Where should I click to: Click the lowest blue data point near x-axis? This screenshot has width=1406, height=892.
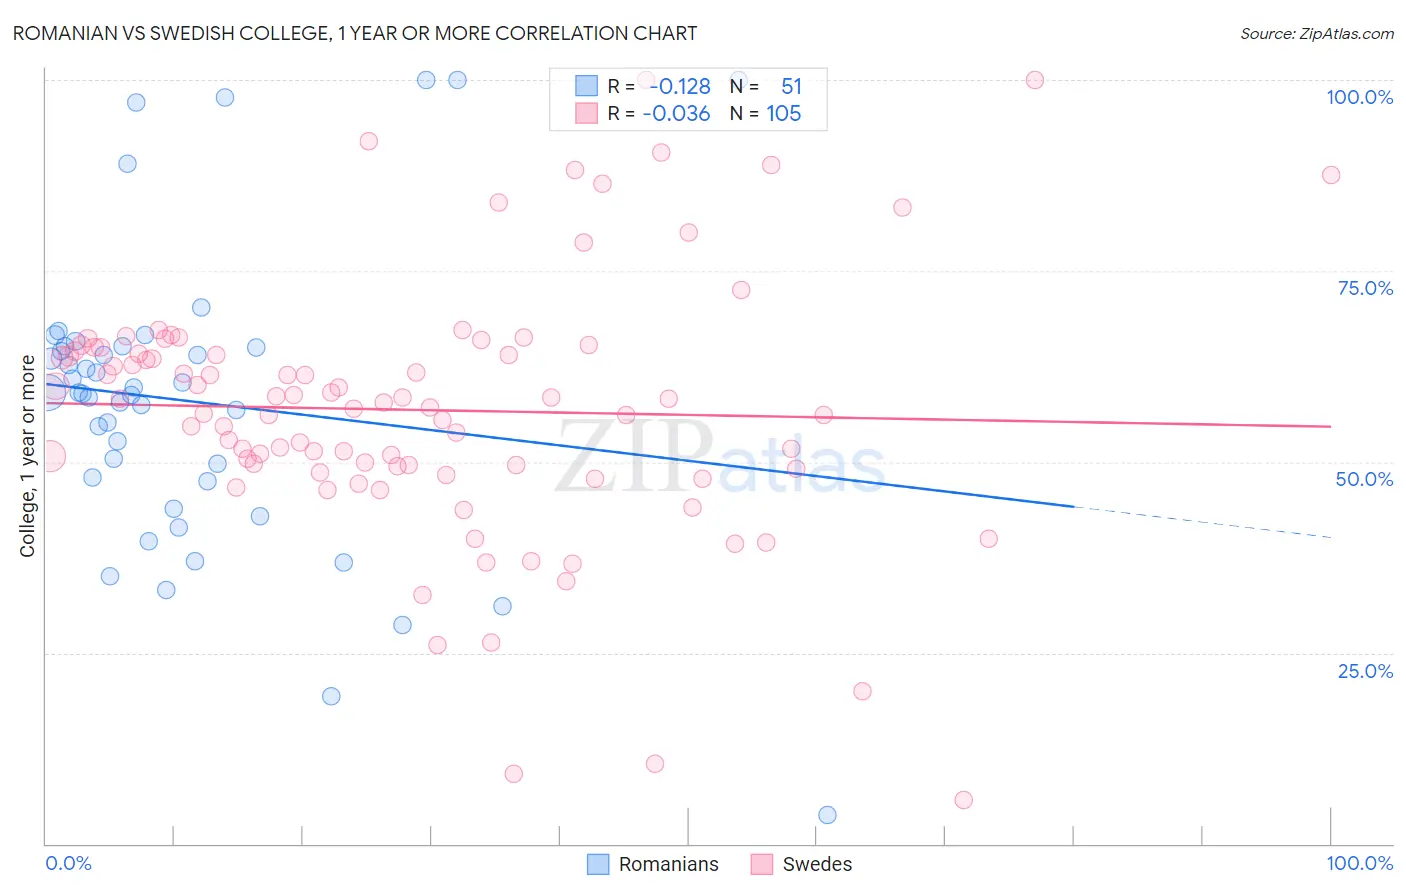(827, 815)
